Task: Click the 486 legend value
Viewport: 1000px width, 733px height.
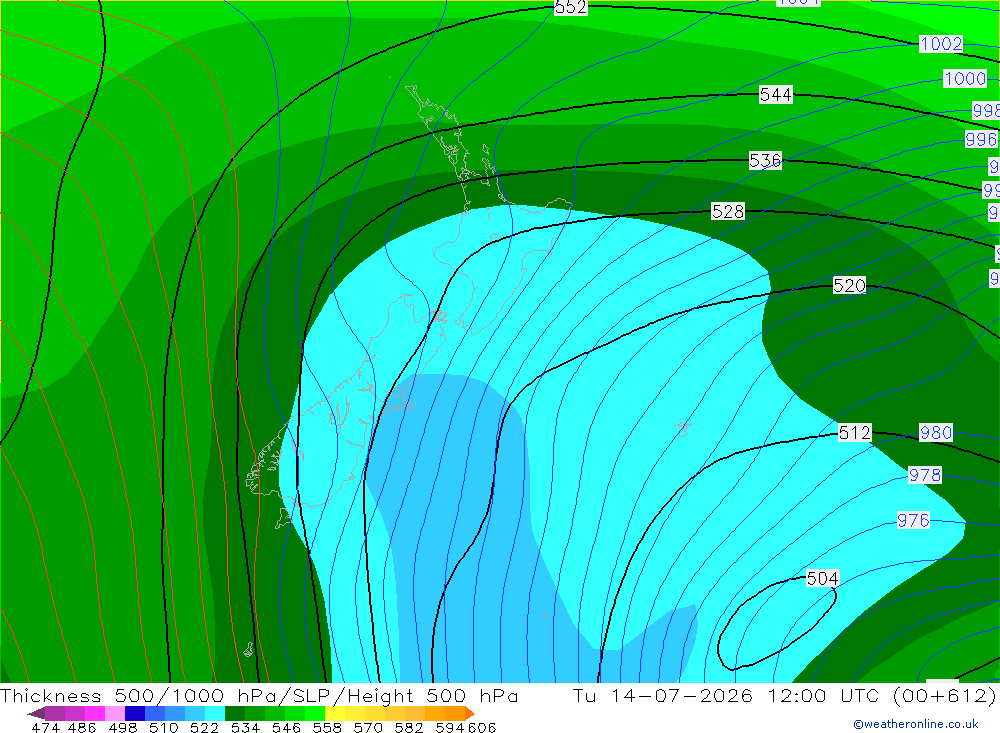Action: [82, 727]
